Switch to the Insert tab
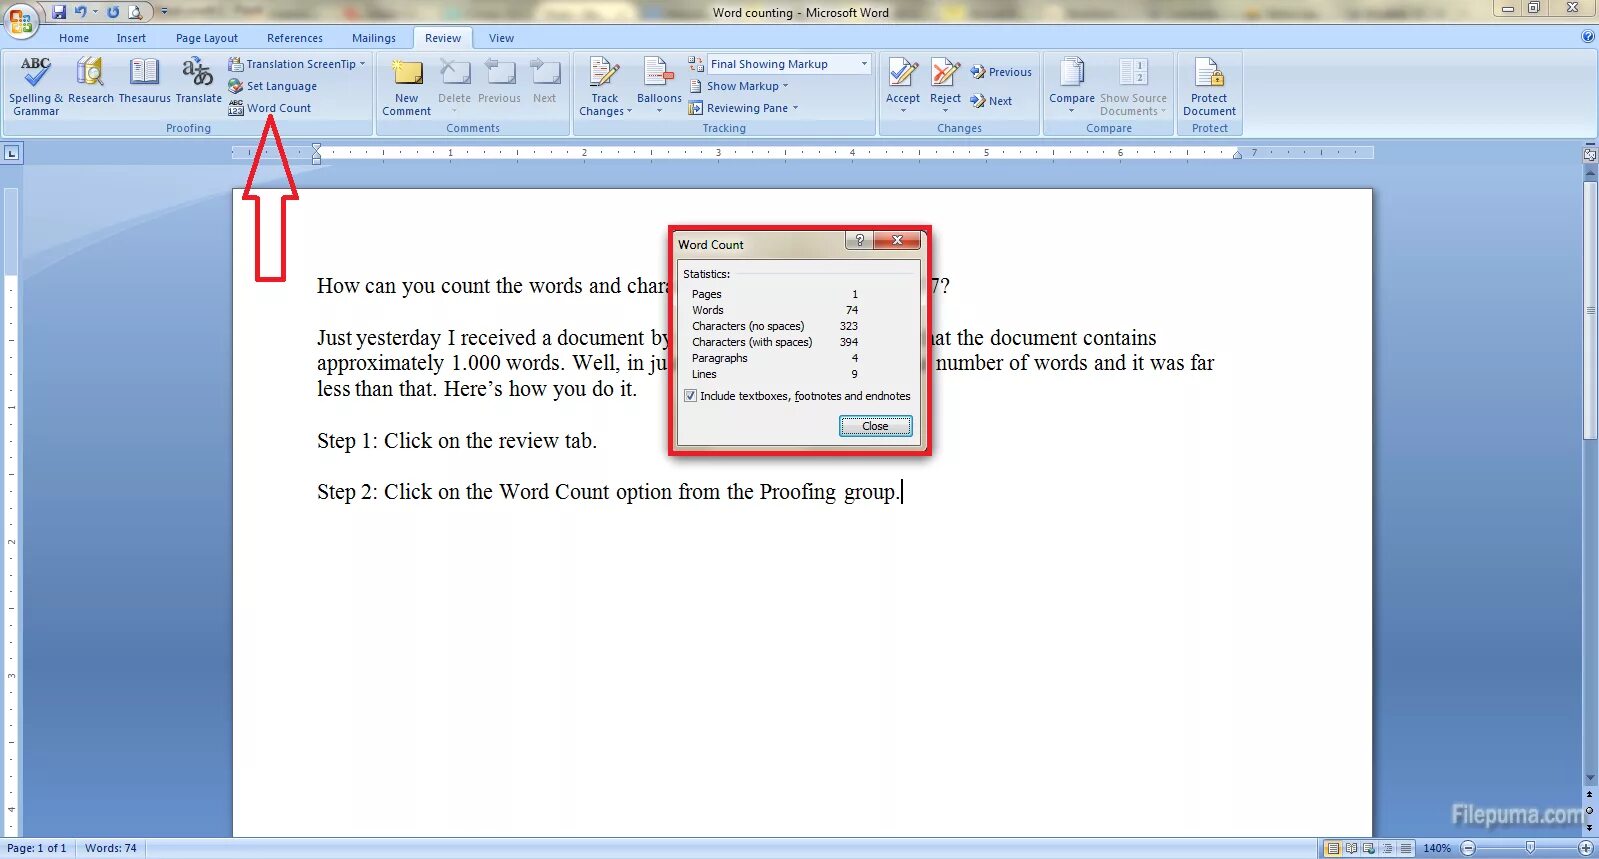The height and width of the screenshot is (859, 1599). (x=131, y=38)
